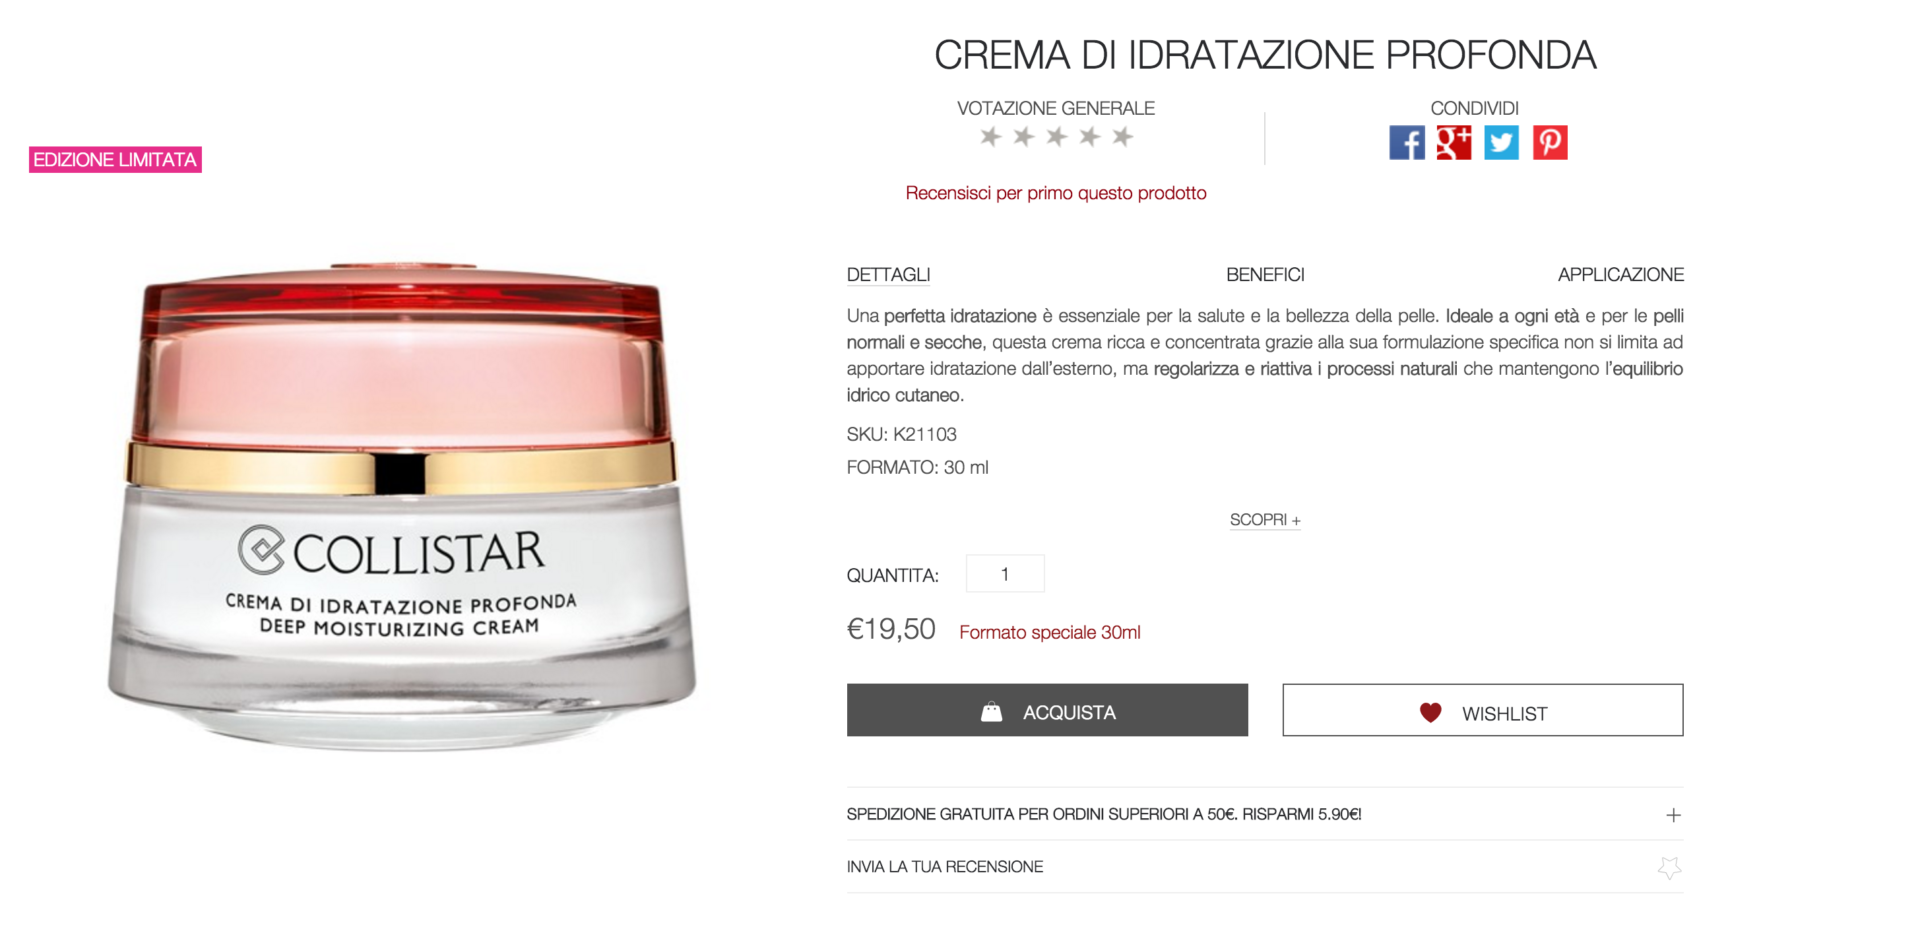Click the Twitter share icon
Screen dimensions: 1920x933
[1501, 143]
